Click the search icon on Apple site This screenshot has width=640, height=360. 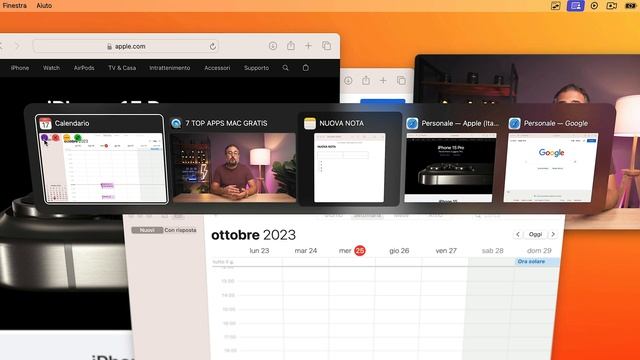pos(285,68)
